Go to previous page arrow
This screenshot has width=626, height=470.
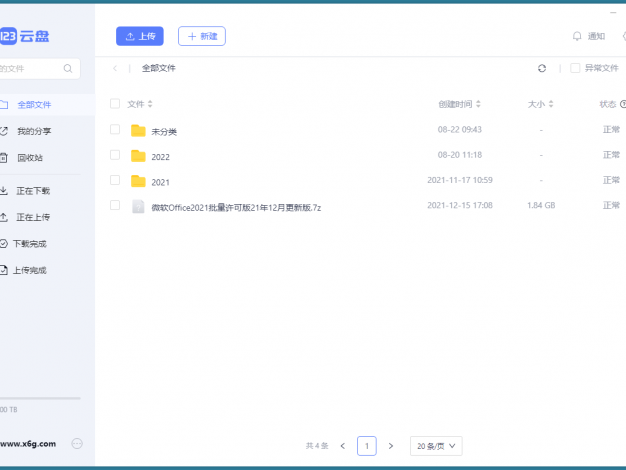[343, 446]
